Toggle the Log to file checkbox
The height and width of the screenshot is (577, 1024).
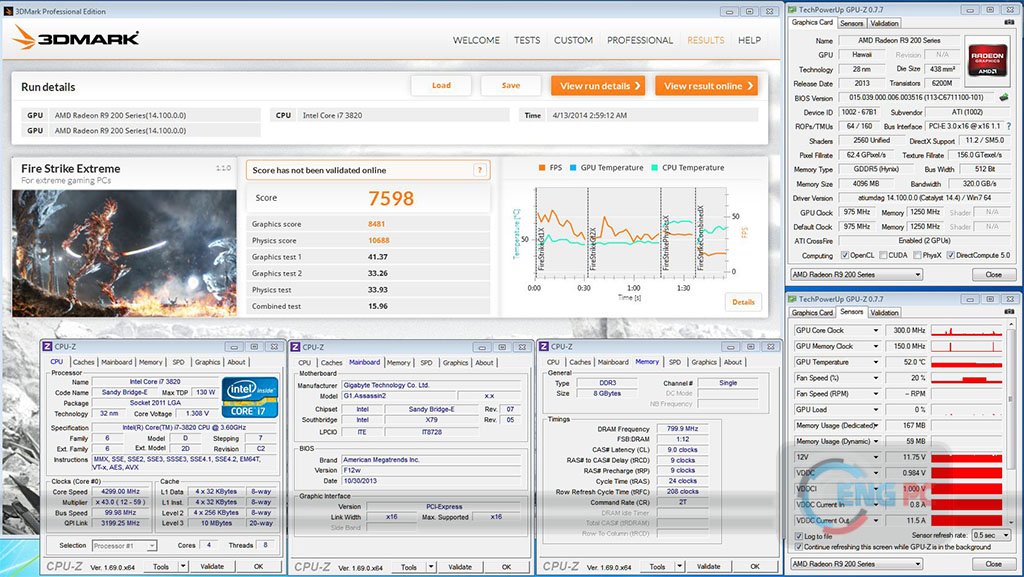tap(799, 536)
